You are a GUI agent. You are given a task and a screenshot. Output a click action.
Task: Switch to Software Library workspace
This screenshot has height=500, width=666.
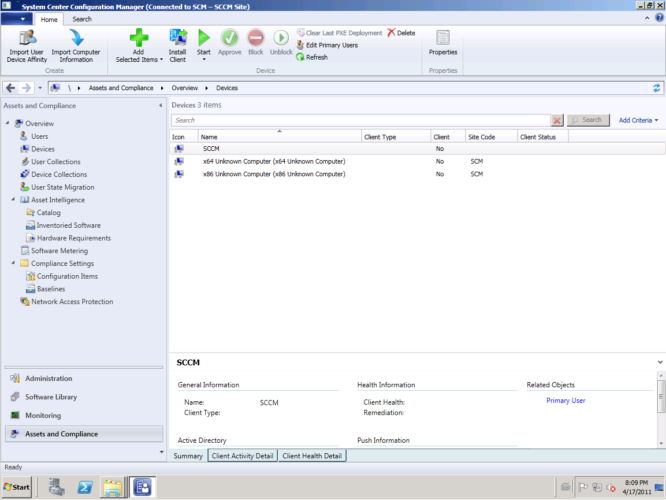[x=83, y=397]
